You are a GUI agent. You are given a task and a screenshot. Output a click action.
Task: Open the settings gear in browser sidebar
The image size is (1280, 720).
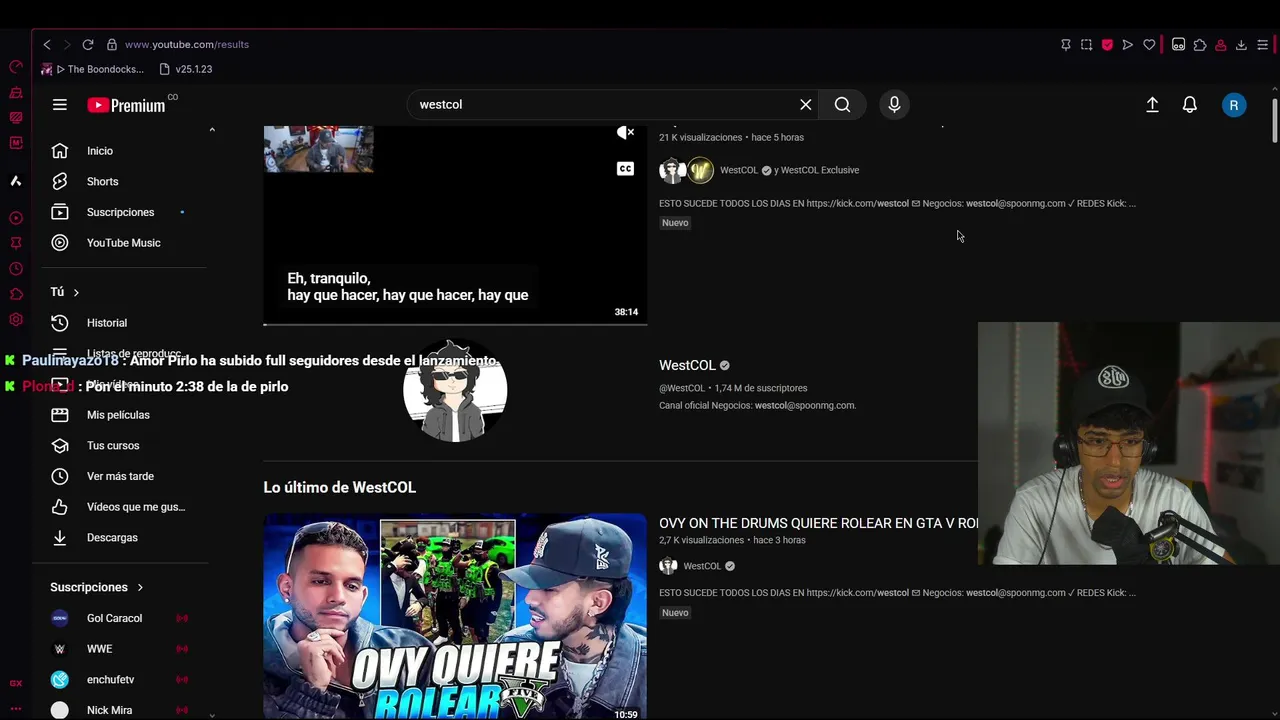[x=16, y=320]
